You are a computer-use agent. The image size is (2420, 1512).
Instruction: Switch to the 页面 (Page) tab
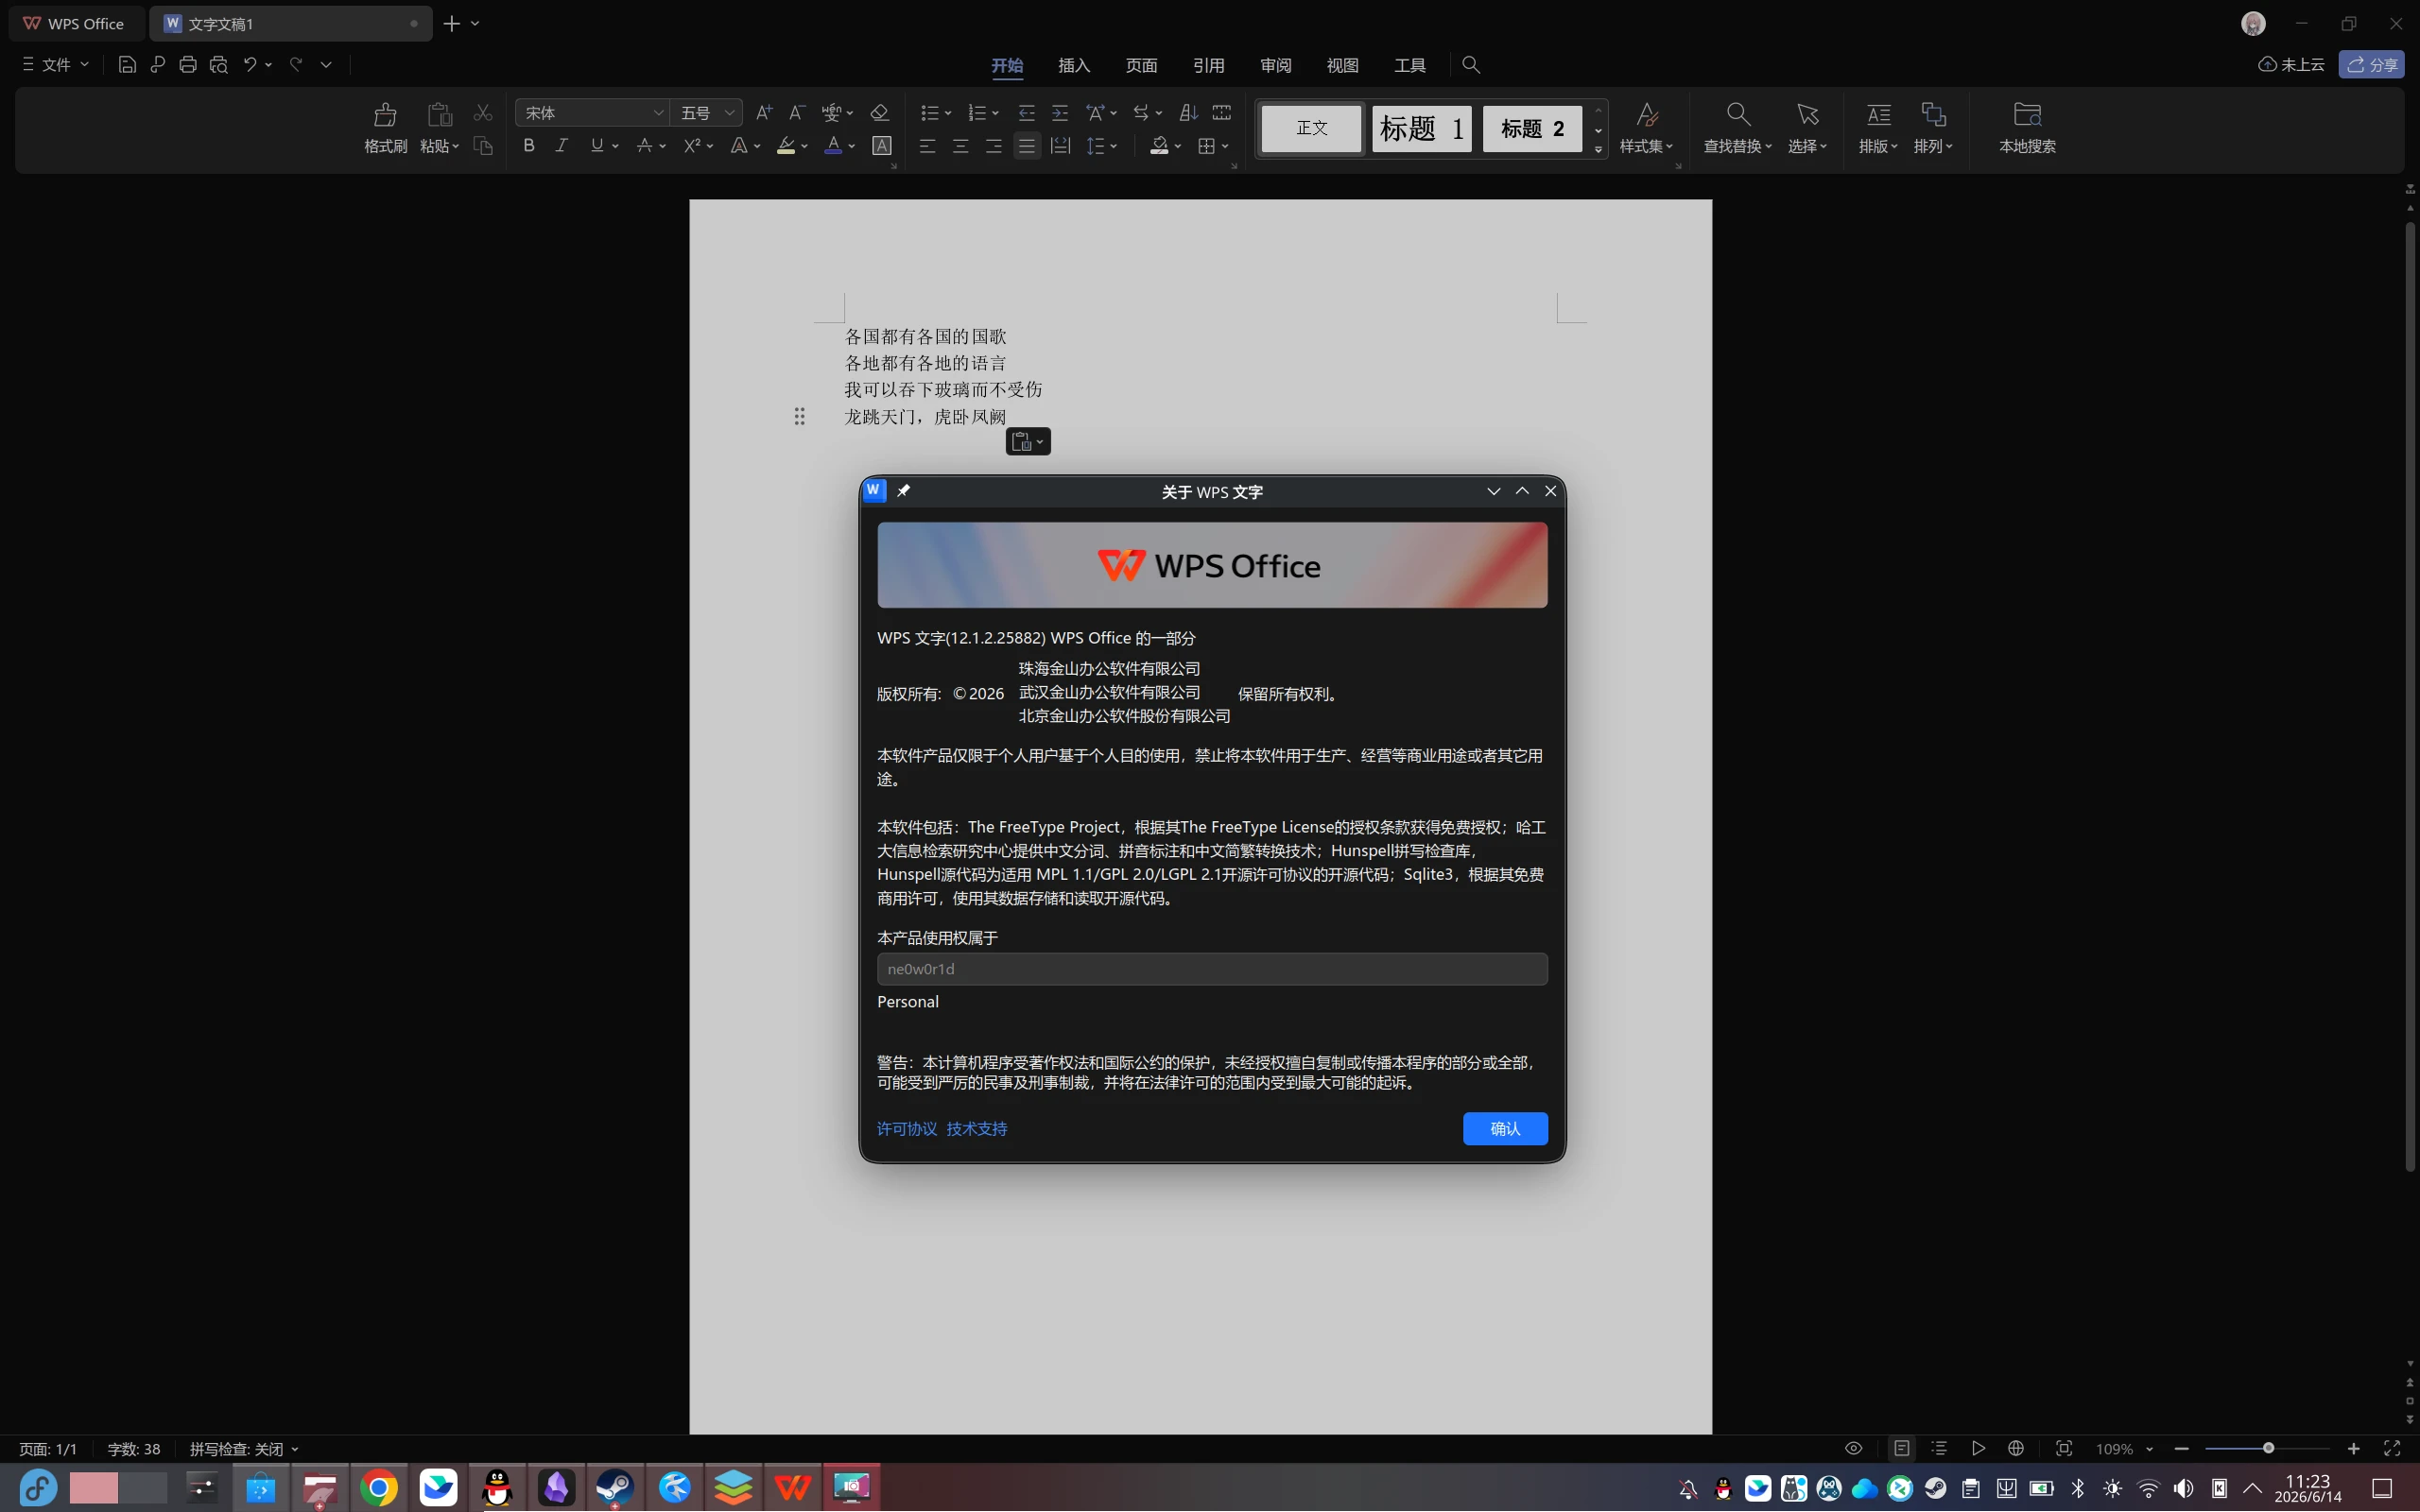(1141, 65)
